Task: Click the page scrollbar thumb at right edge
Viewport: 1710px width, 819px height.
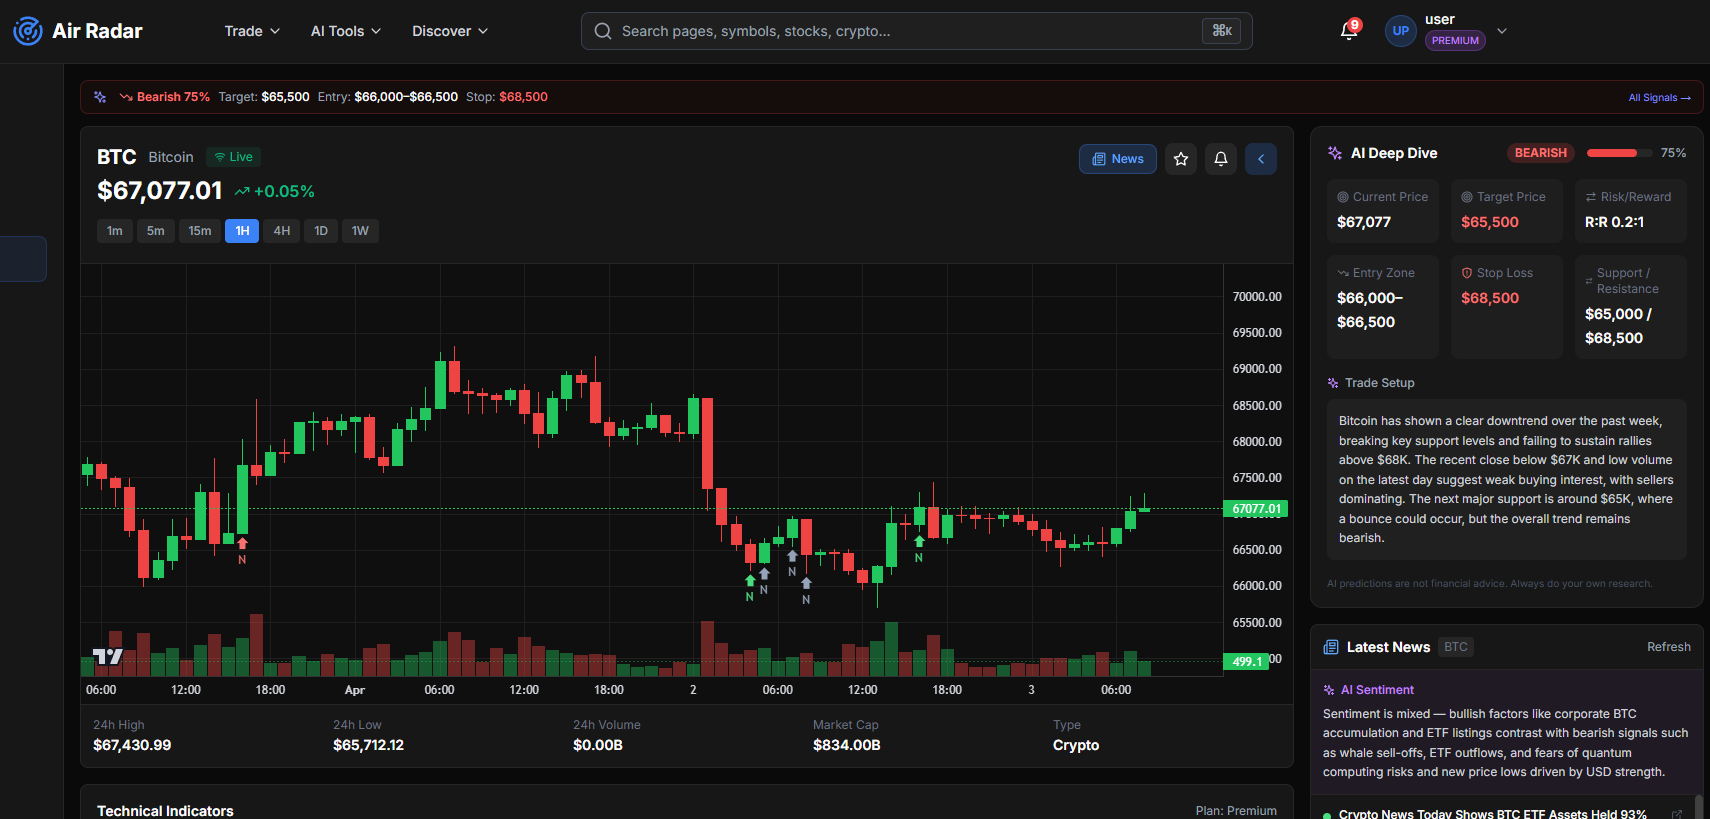Action: click(x=1698, y=807)
